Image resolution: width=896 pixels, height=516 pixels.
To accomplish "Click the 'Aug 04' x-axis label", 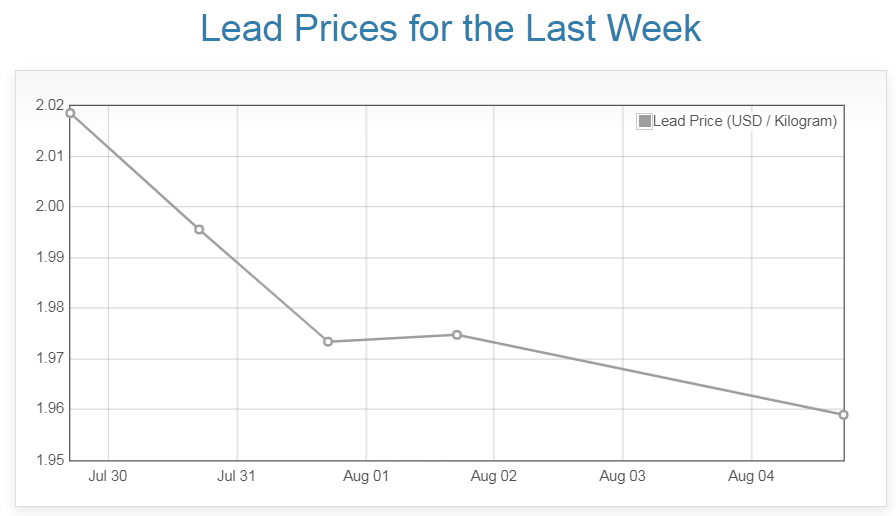I will (752, 477).
